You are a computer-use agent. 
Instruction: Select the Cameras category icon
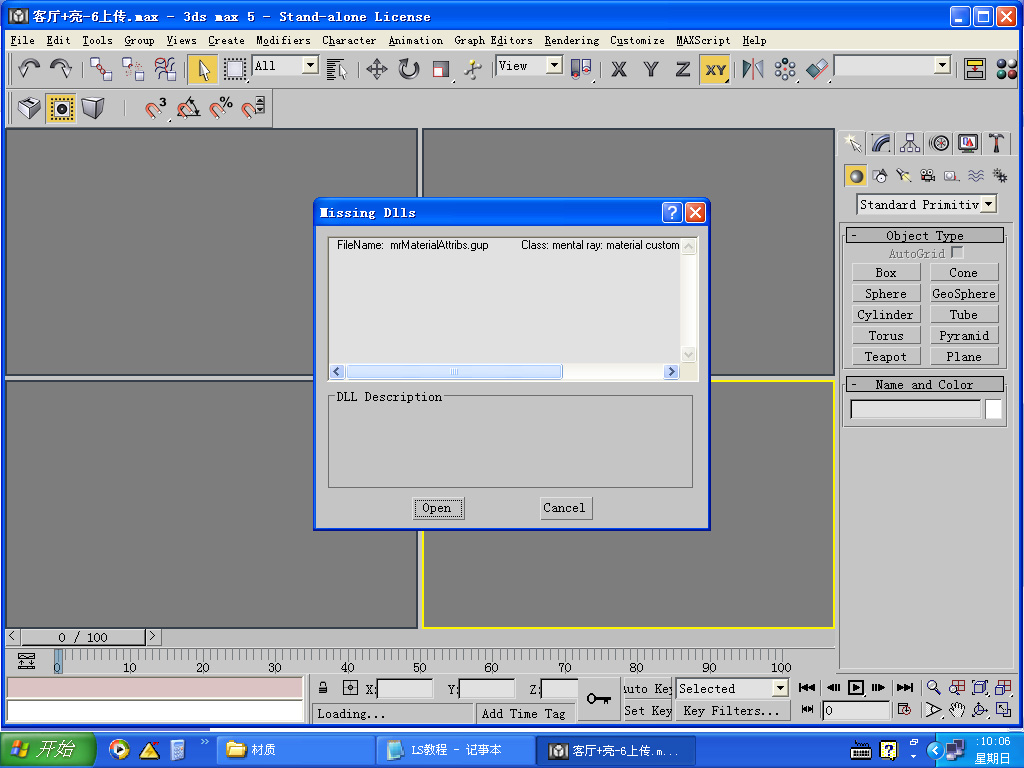click(x=927, y=176)
